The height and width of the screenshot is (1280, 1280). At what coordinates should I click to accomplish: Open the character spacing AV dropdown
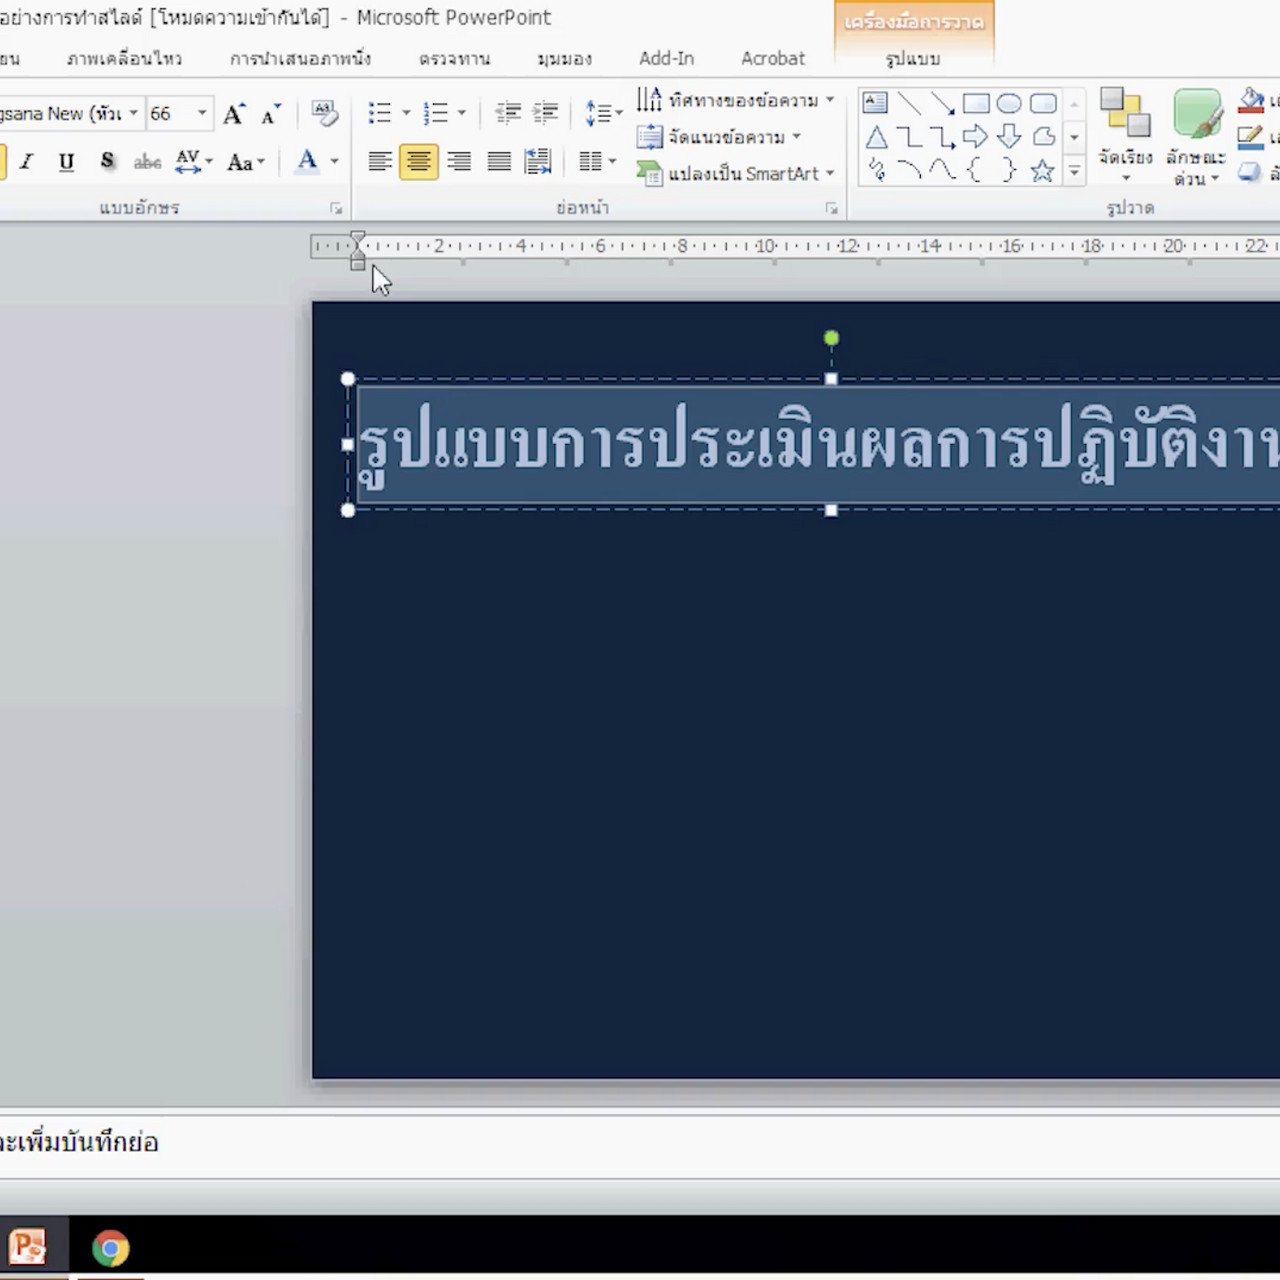(194, 161)
